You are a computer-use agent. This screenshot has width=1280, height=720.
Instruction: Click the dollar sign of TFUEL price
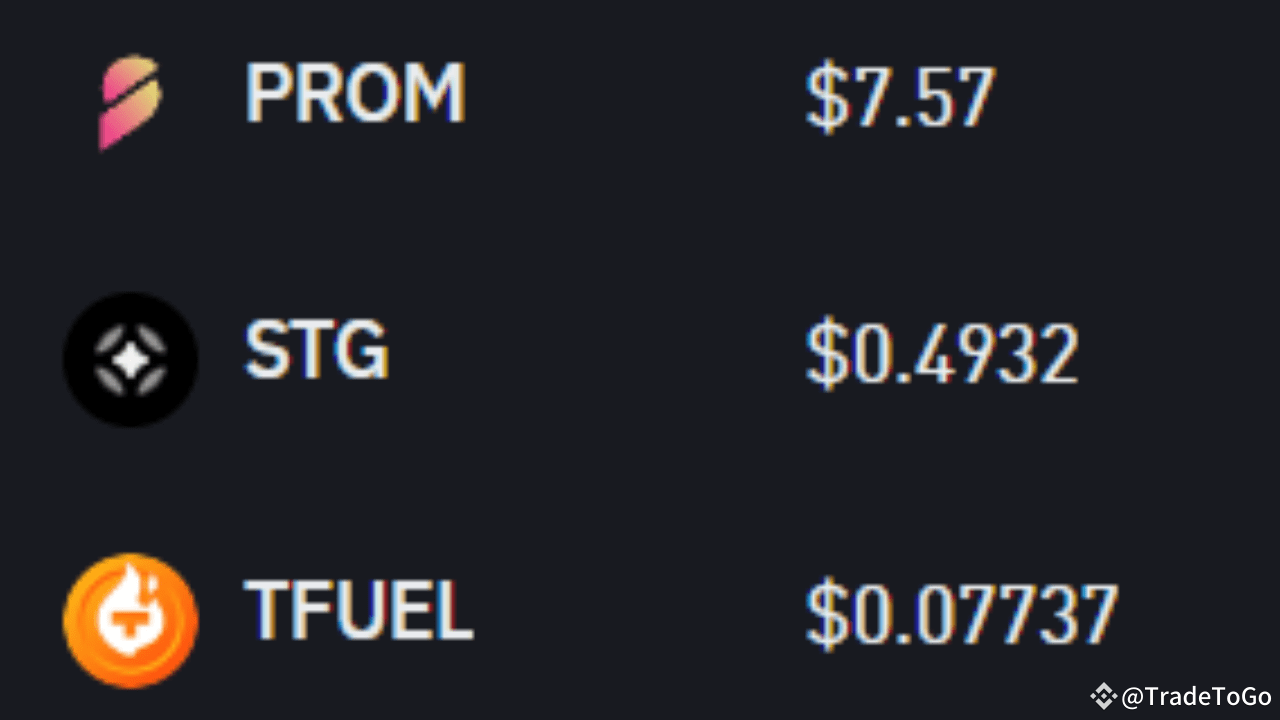[x=826, y=615]
